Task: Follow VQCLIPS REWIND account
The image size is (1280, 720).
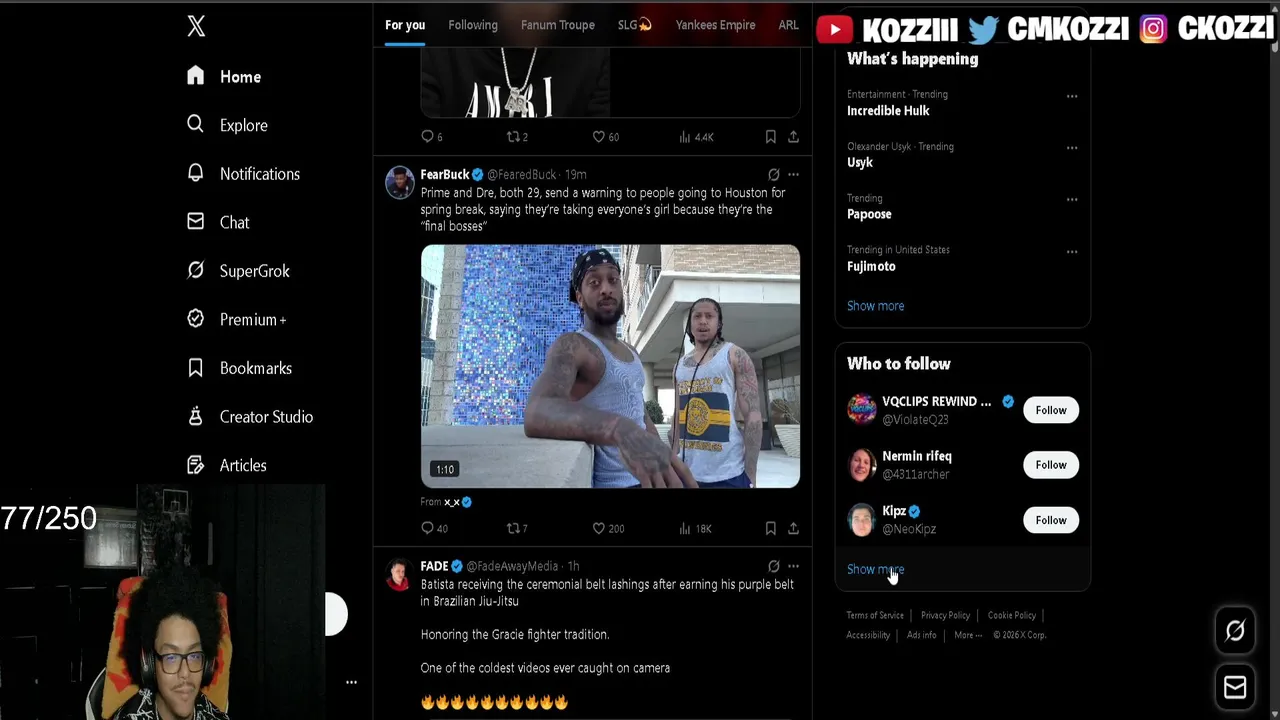Action: 1051,410
